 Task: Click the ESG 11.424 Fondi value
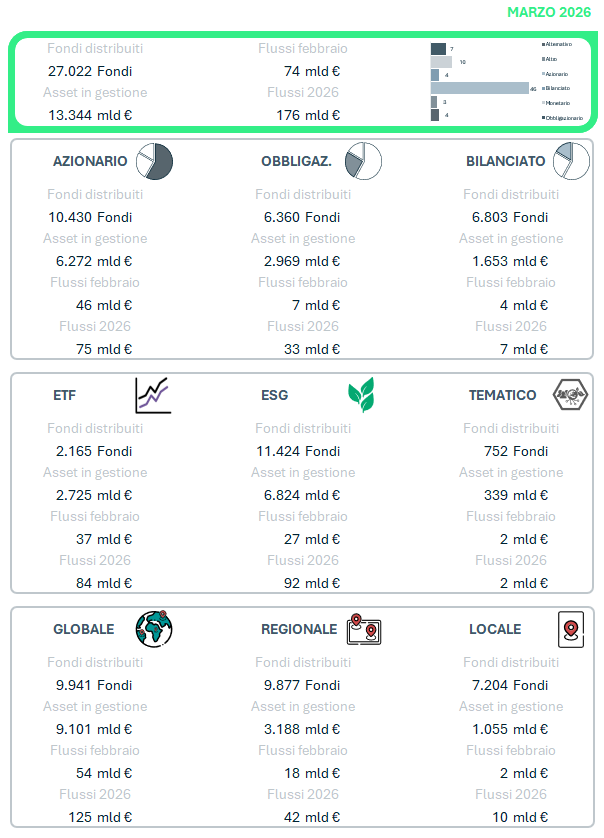click(298, 451)
